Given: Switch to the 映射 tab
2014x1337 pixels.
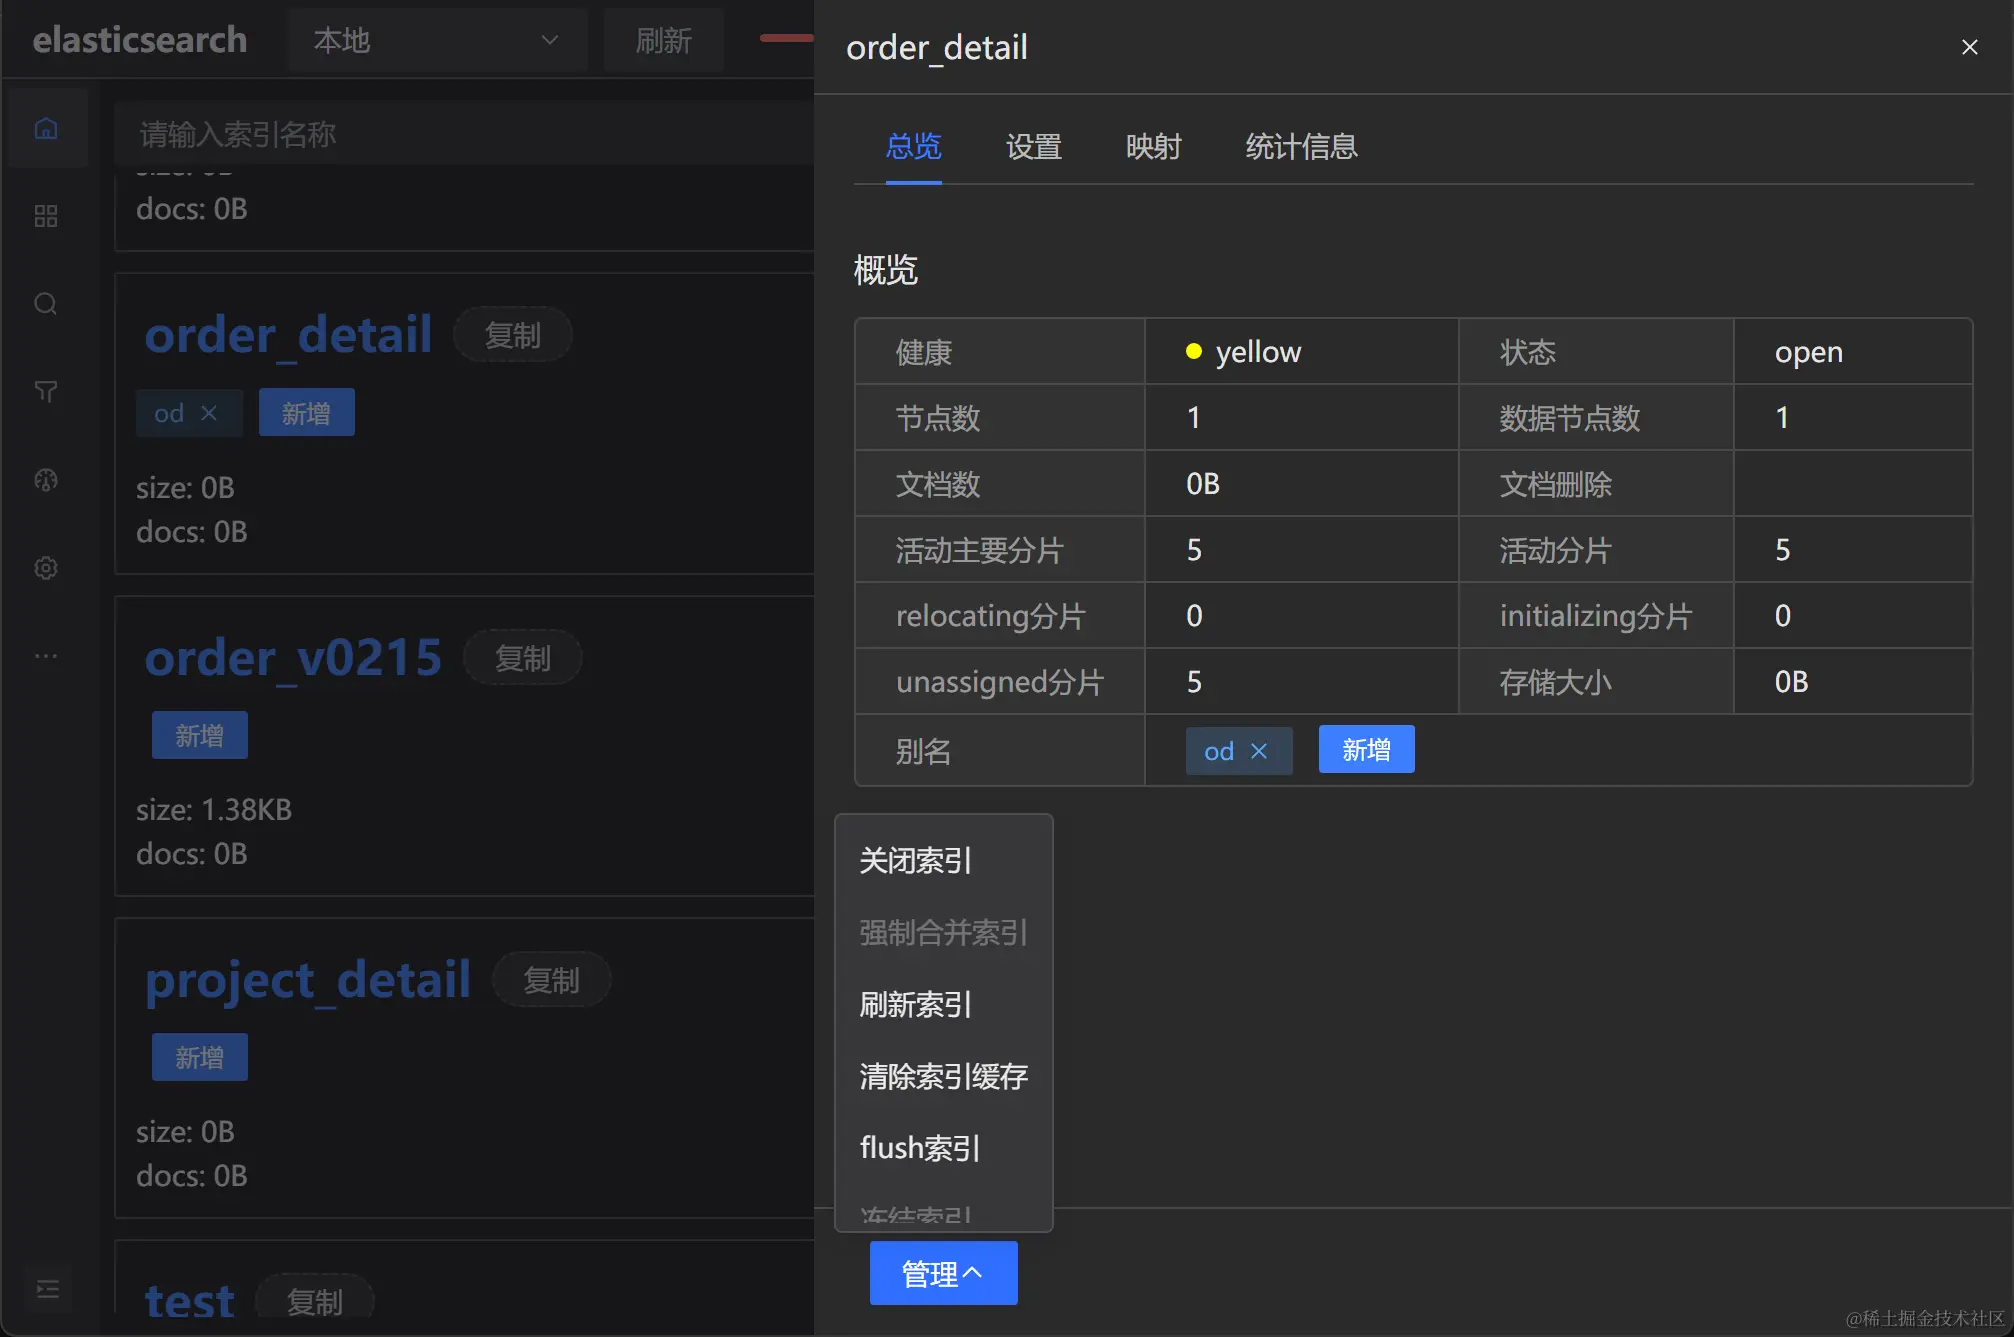Looking at the screenshot, I should 1152,147.
